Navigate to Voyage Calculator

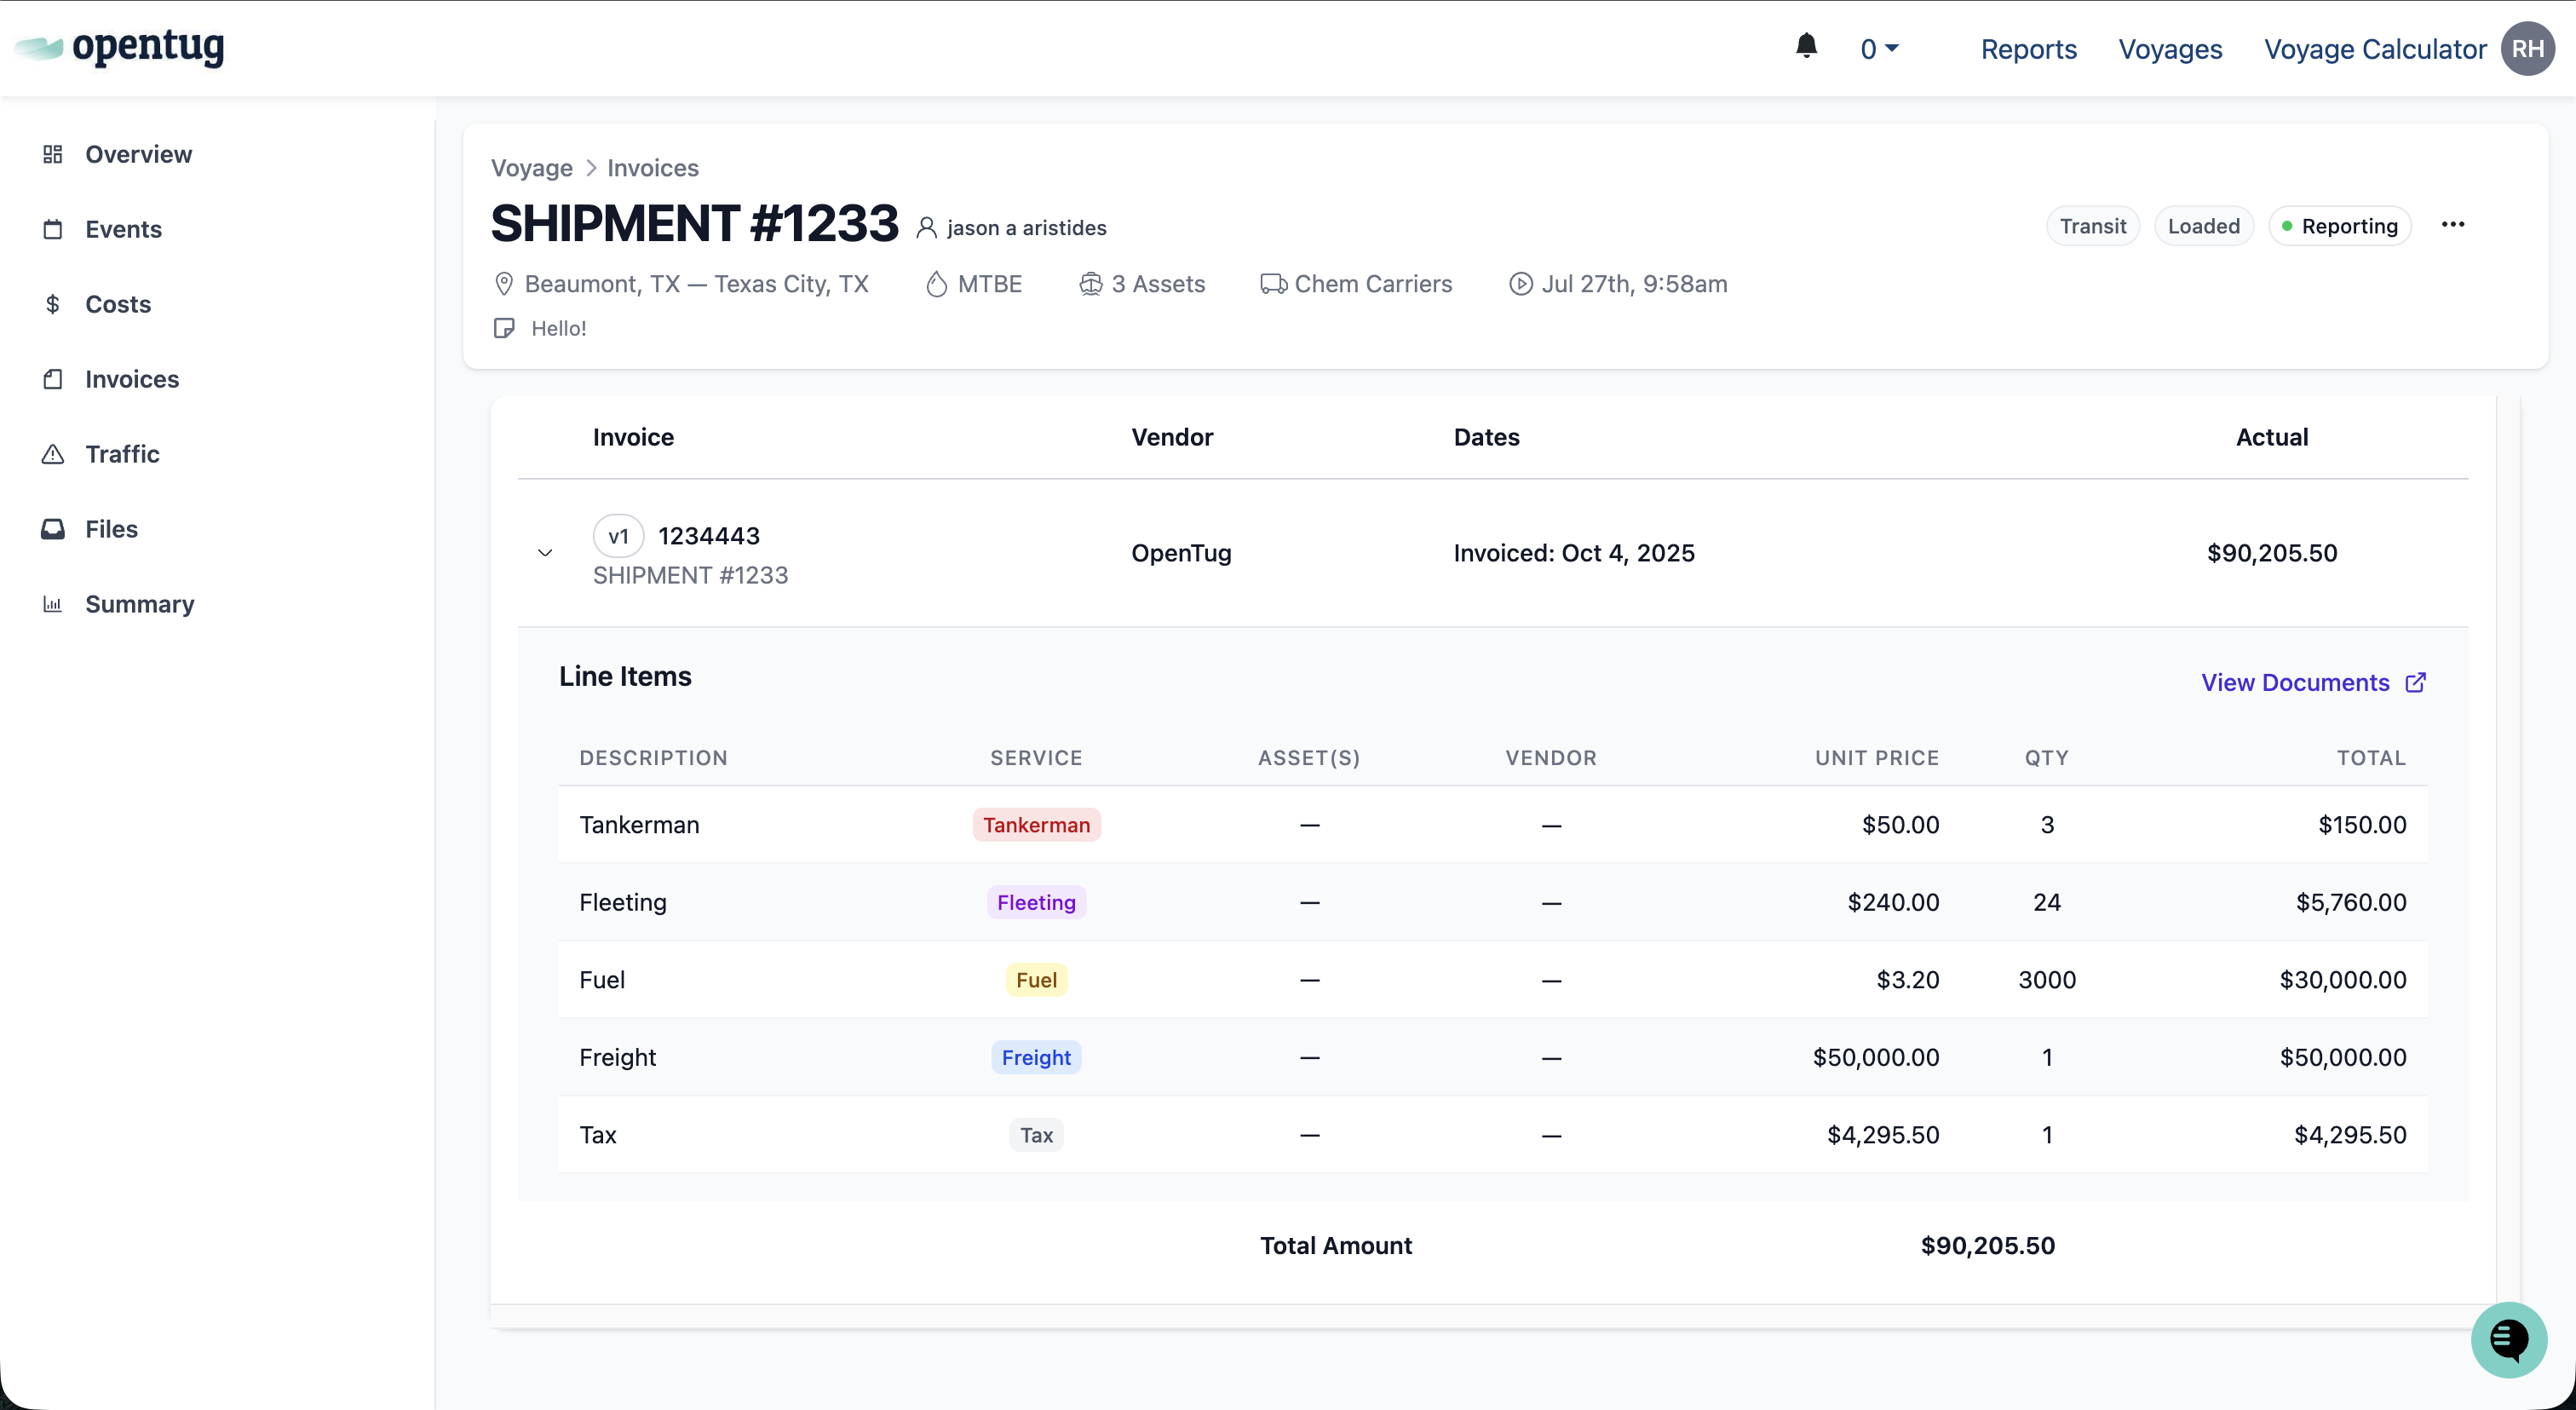pos(2374,49)
